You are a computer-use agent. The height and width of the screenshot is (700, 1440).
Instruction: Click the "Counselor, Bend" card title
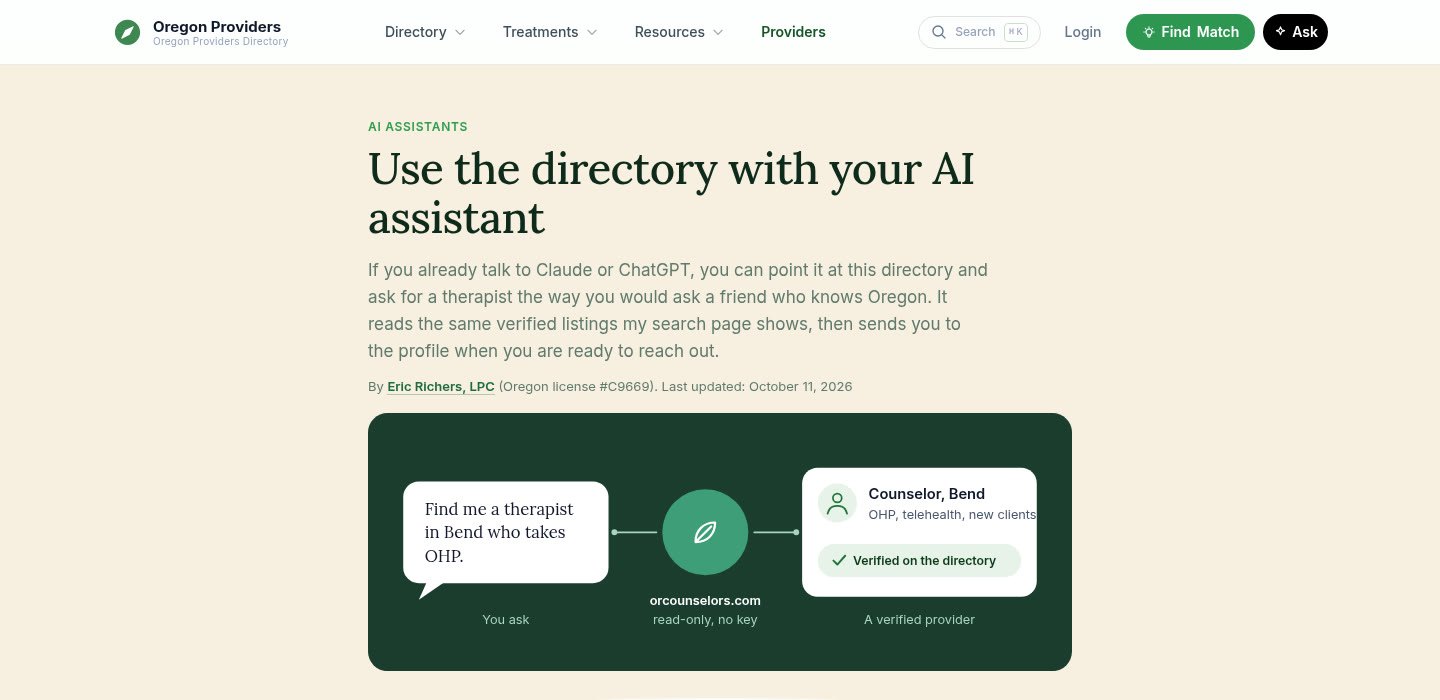(x=927, y=494)
